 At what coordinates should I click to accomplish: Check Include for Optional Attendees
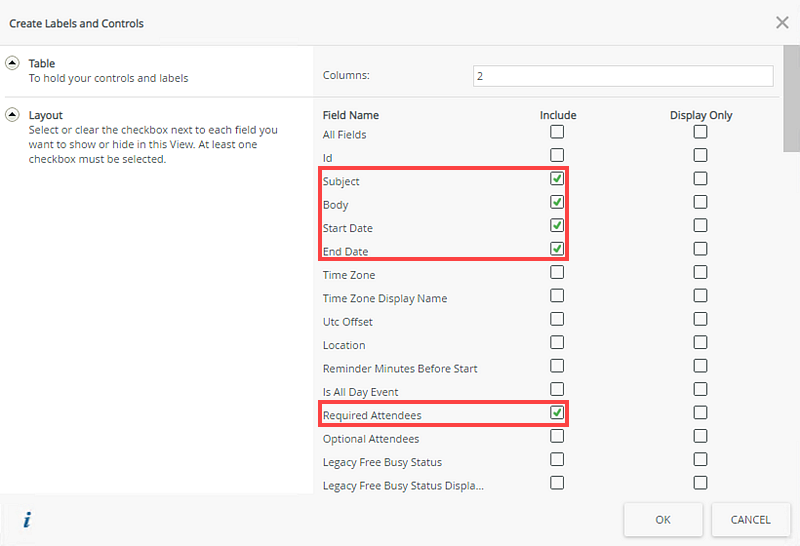coord(557,436)
